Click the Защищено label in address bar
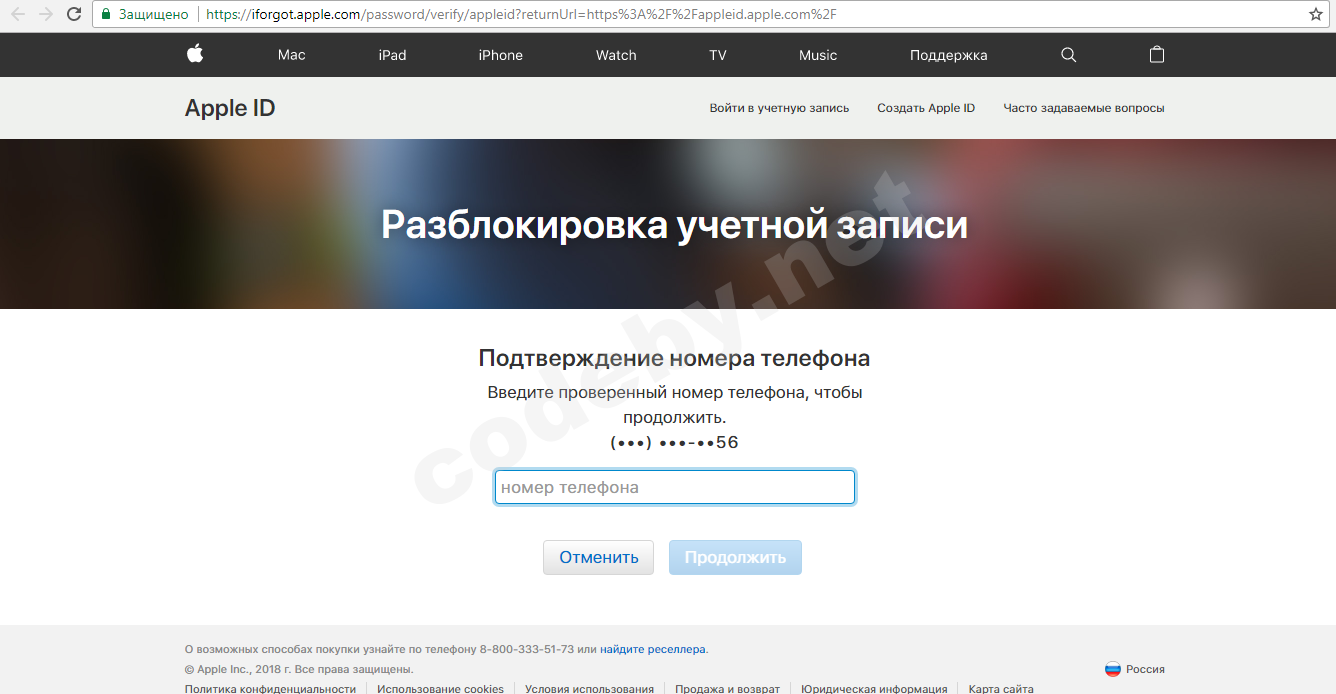 [x=153, y=15]
